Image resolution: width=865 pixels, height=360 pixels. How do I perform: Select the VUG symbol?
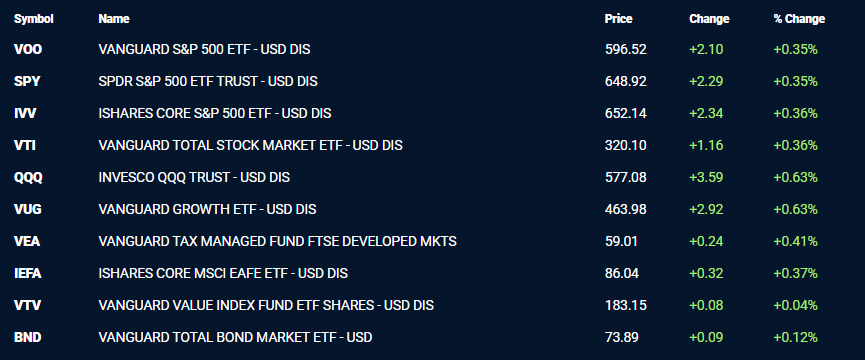(x=28, y=209)
